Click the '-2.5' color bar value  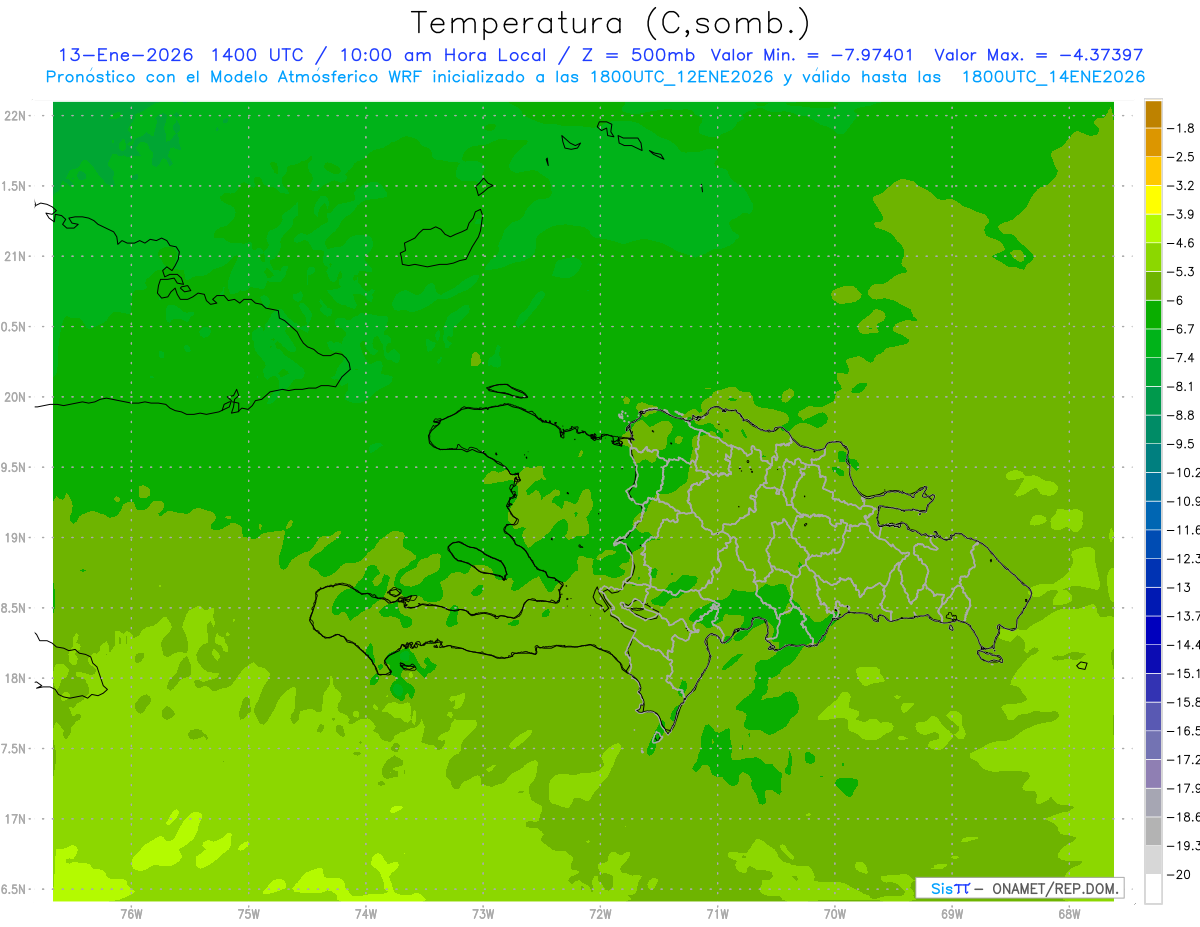click(x=1181, y=157)
